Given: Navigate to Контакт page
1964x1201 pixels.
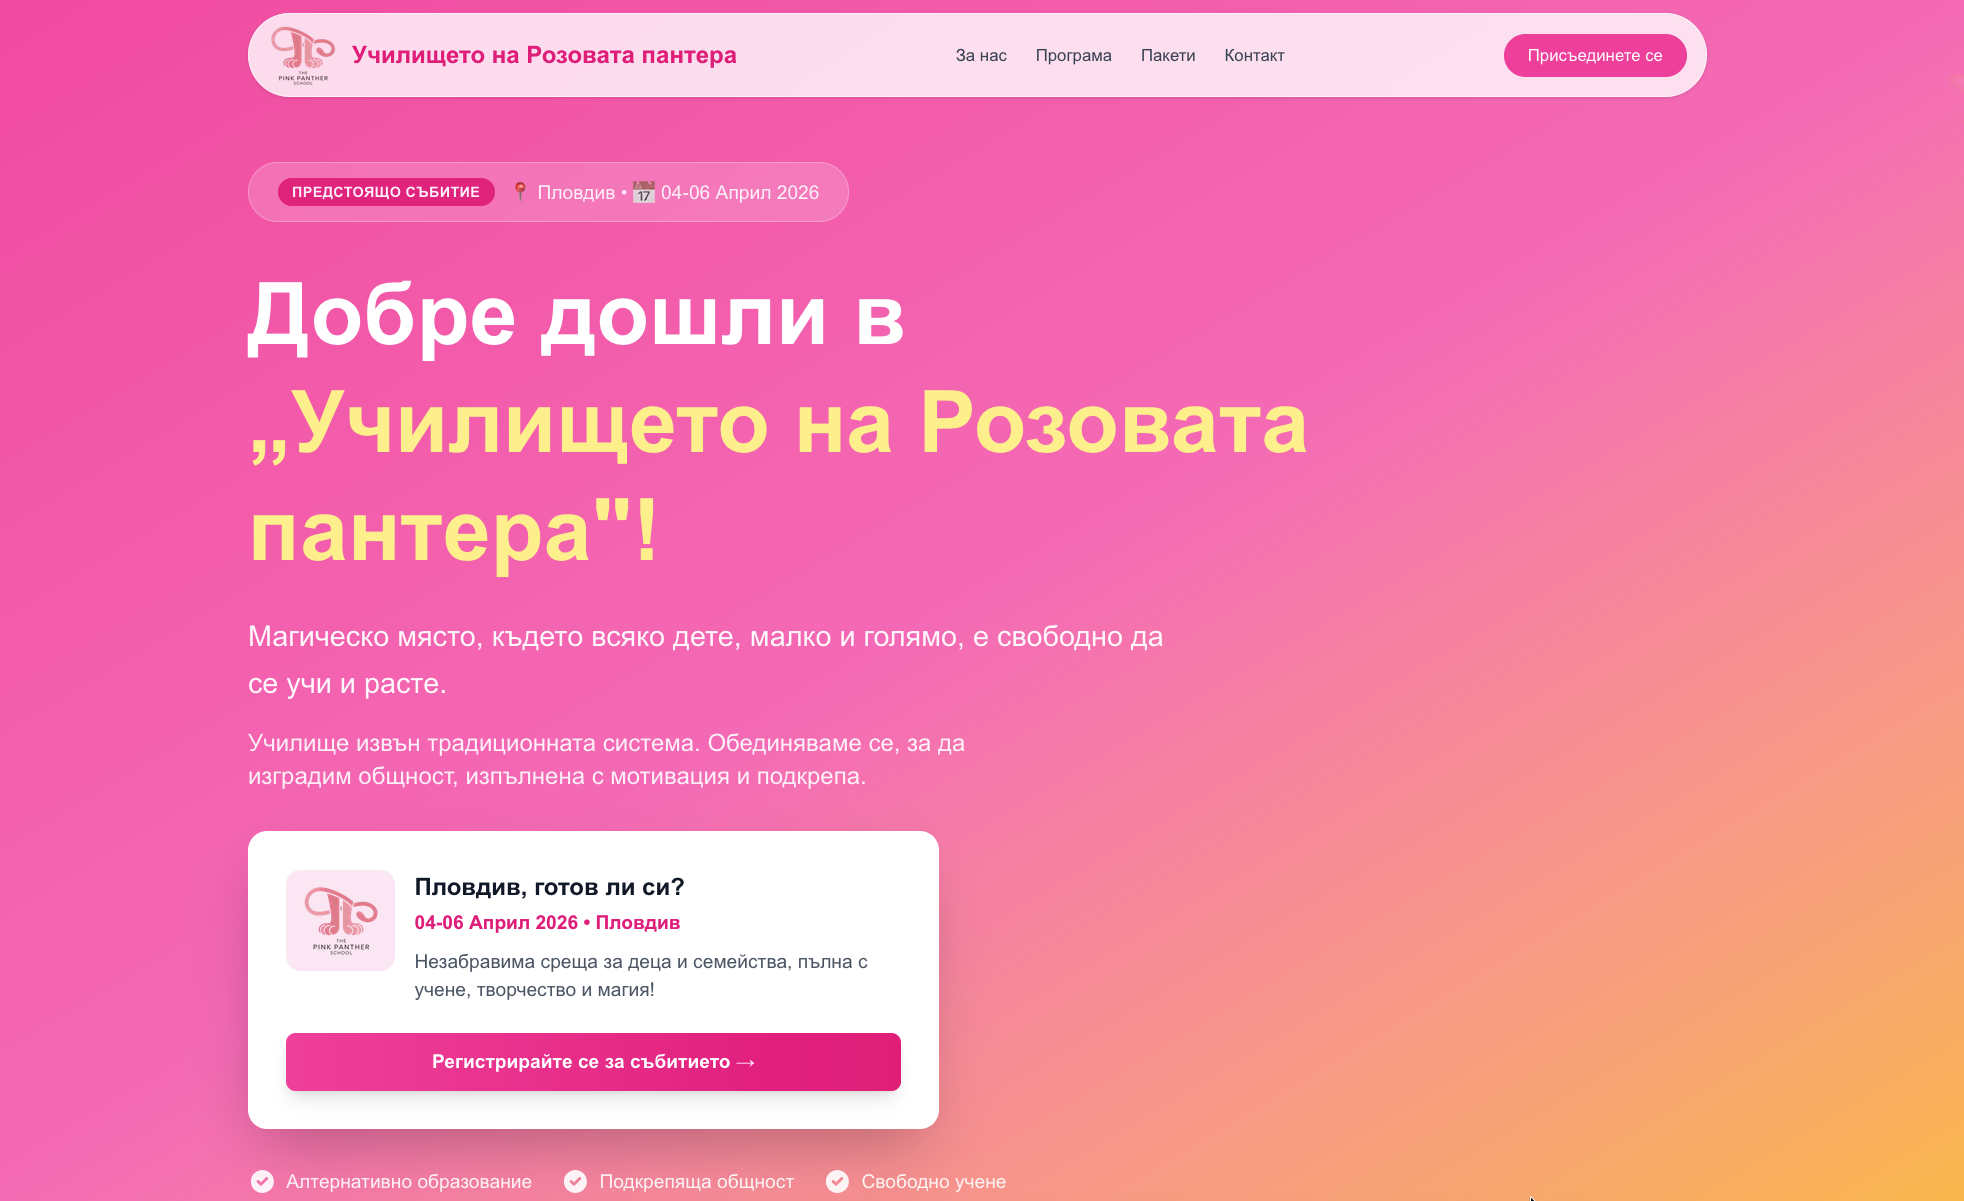Looking at the screenshot, I should (x=1254, y=55).
